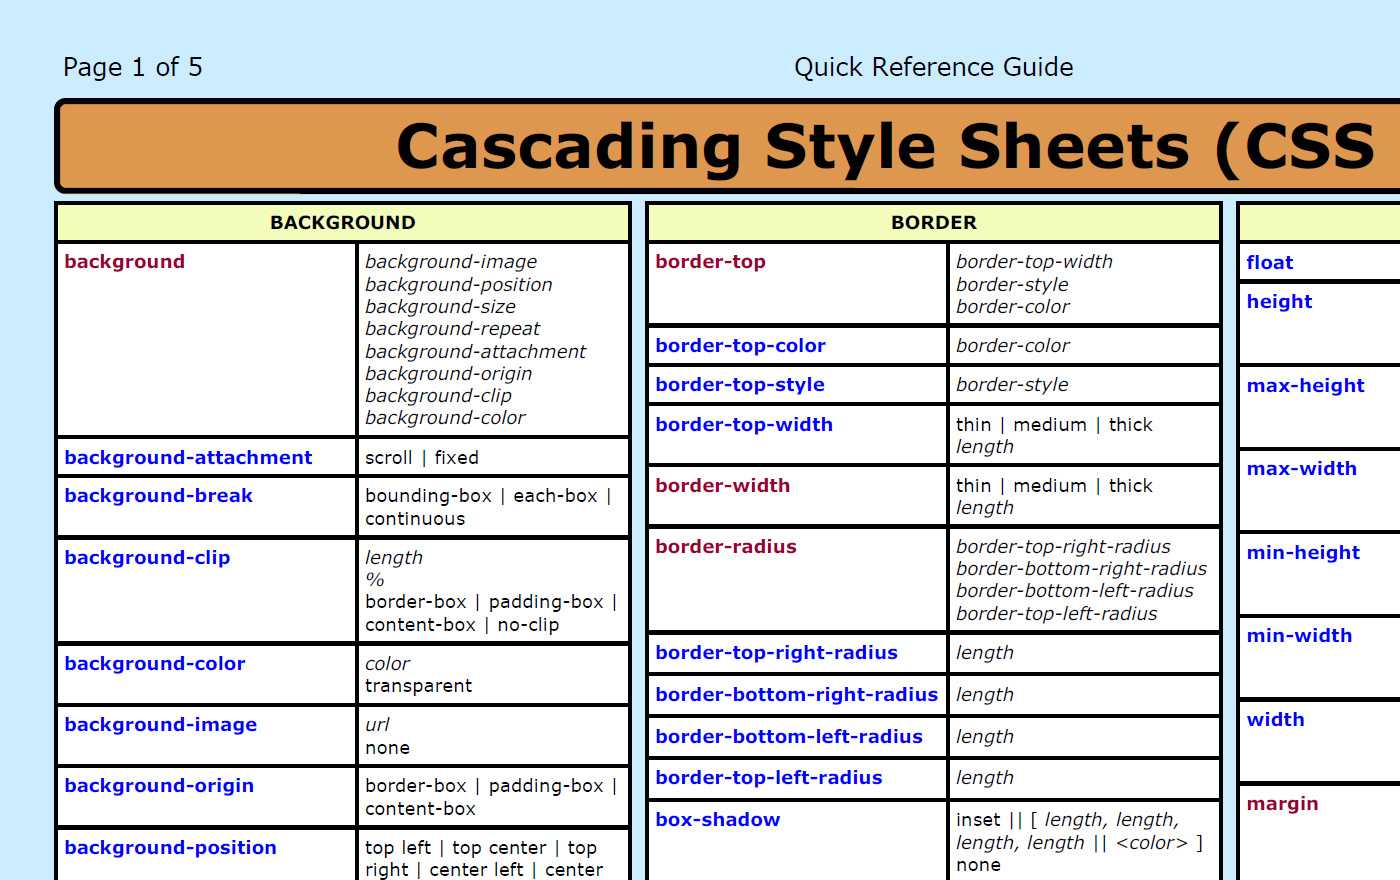Click the min-width property link
This screenshot has height=880, width=1400.
tap(1299, 636)
